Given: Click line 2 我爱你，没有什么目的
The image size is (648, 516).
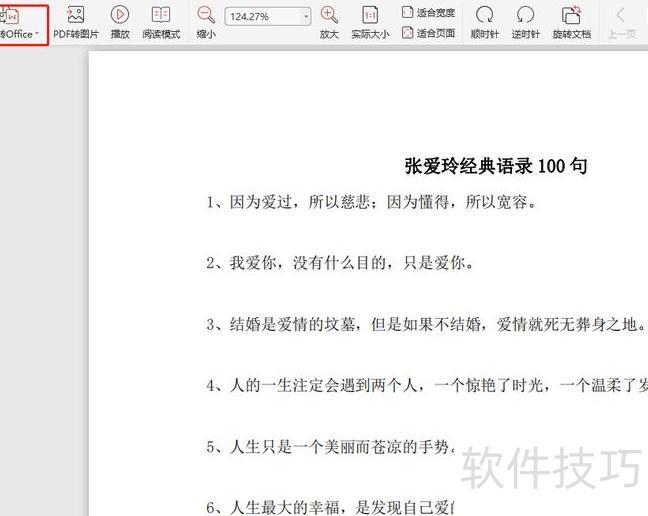Looking at the screenshot, I should point(340,263).
